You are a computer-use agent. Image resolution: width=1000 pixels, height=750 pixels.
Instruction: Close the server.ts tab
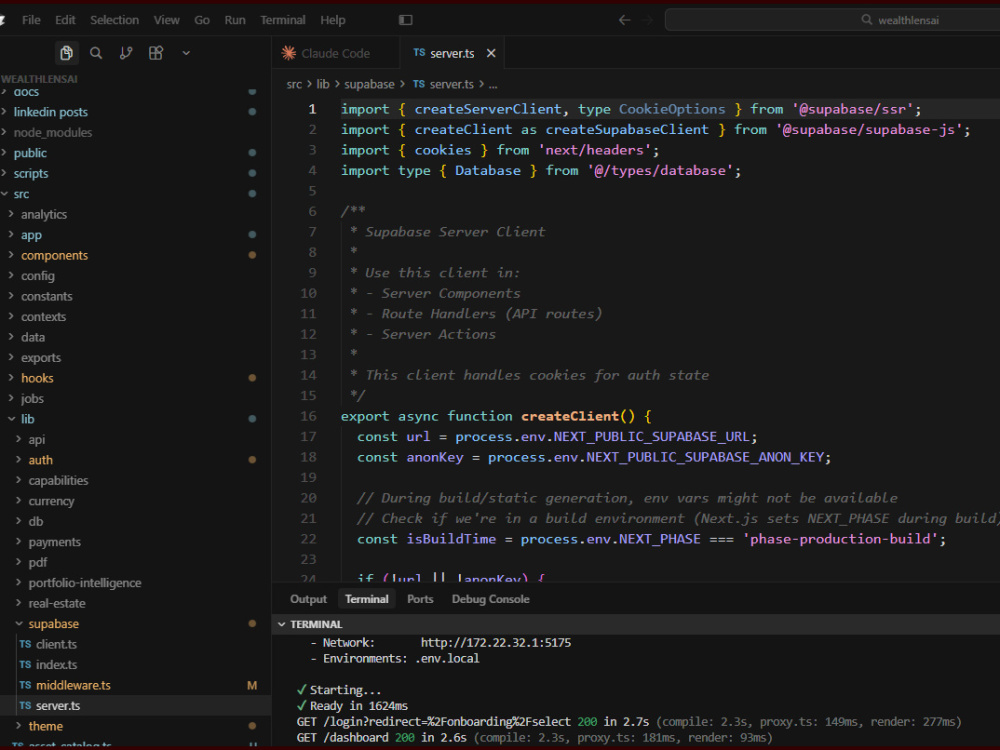click(491, 54)
